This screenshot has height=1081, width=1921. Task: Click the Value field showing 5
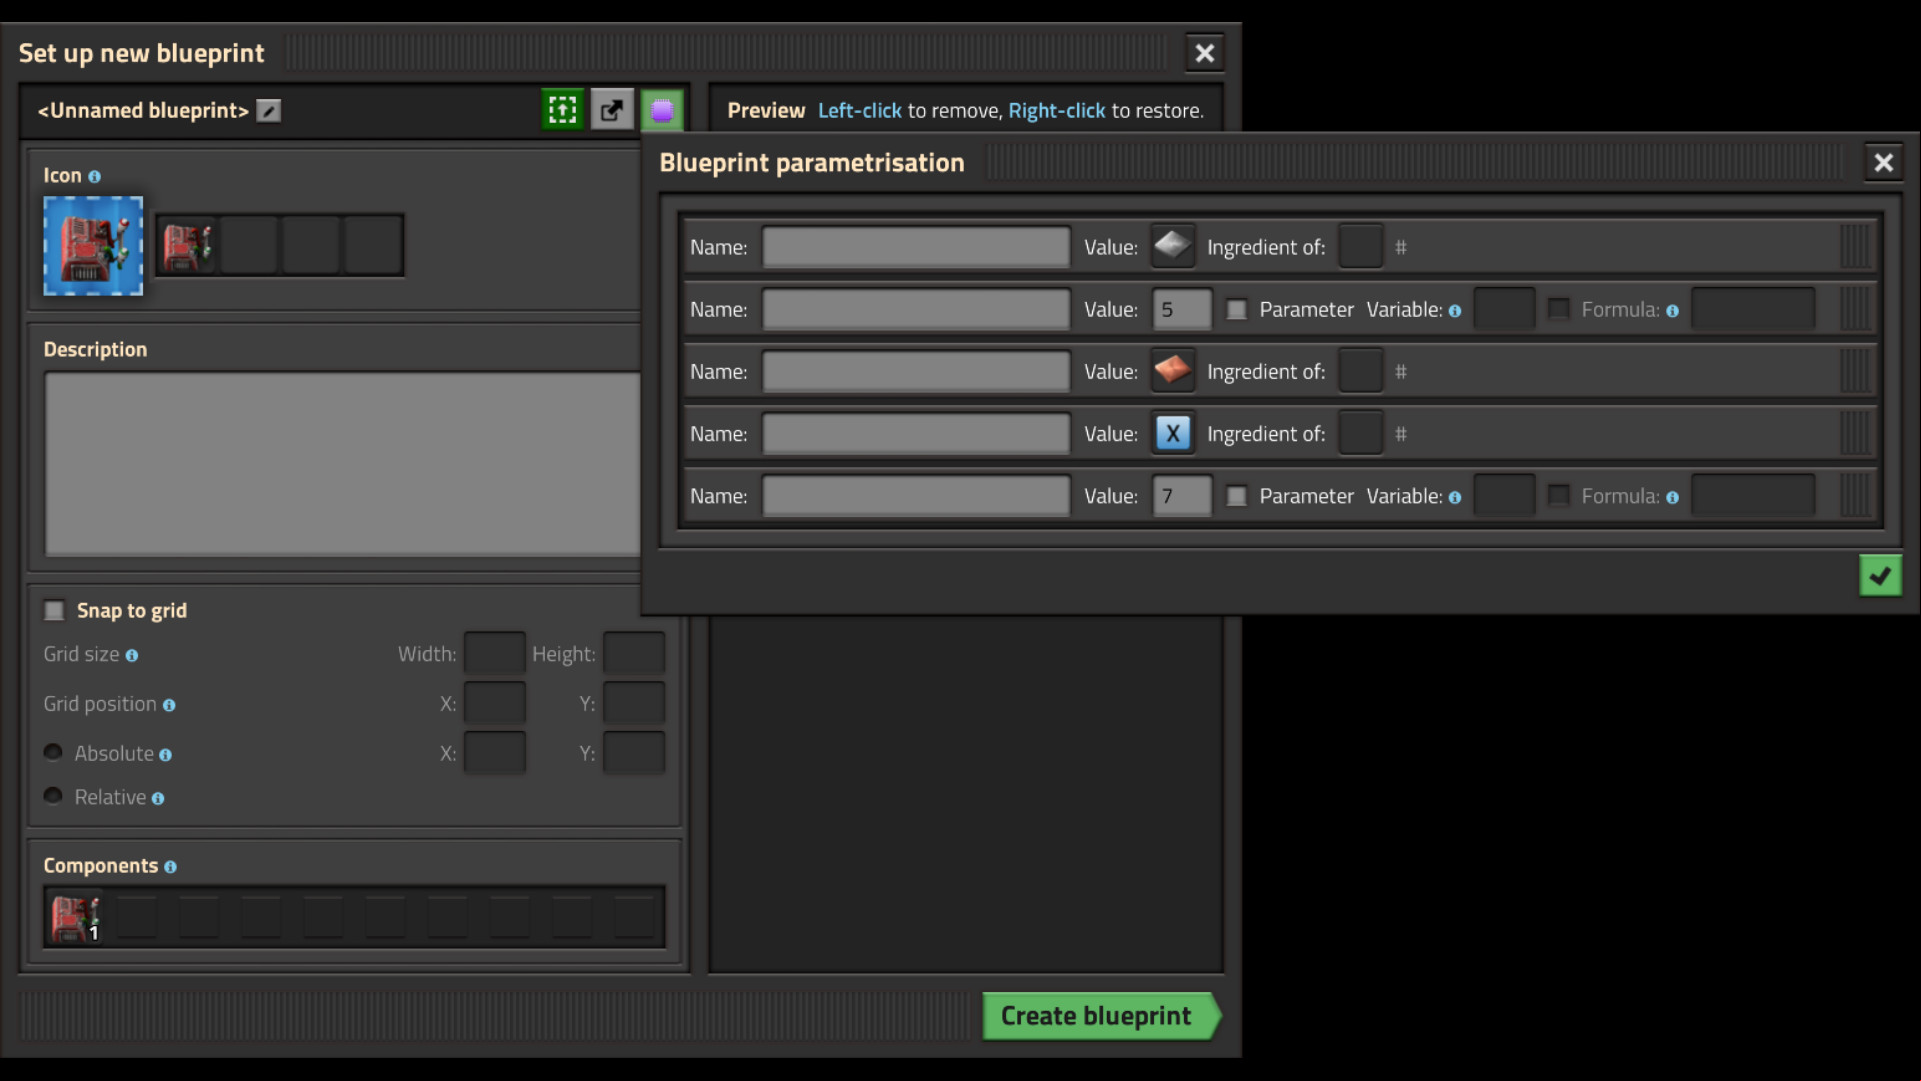(1181, 309)
